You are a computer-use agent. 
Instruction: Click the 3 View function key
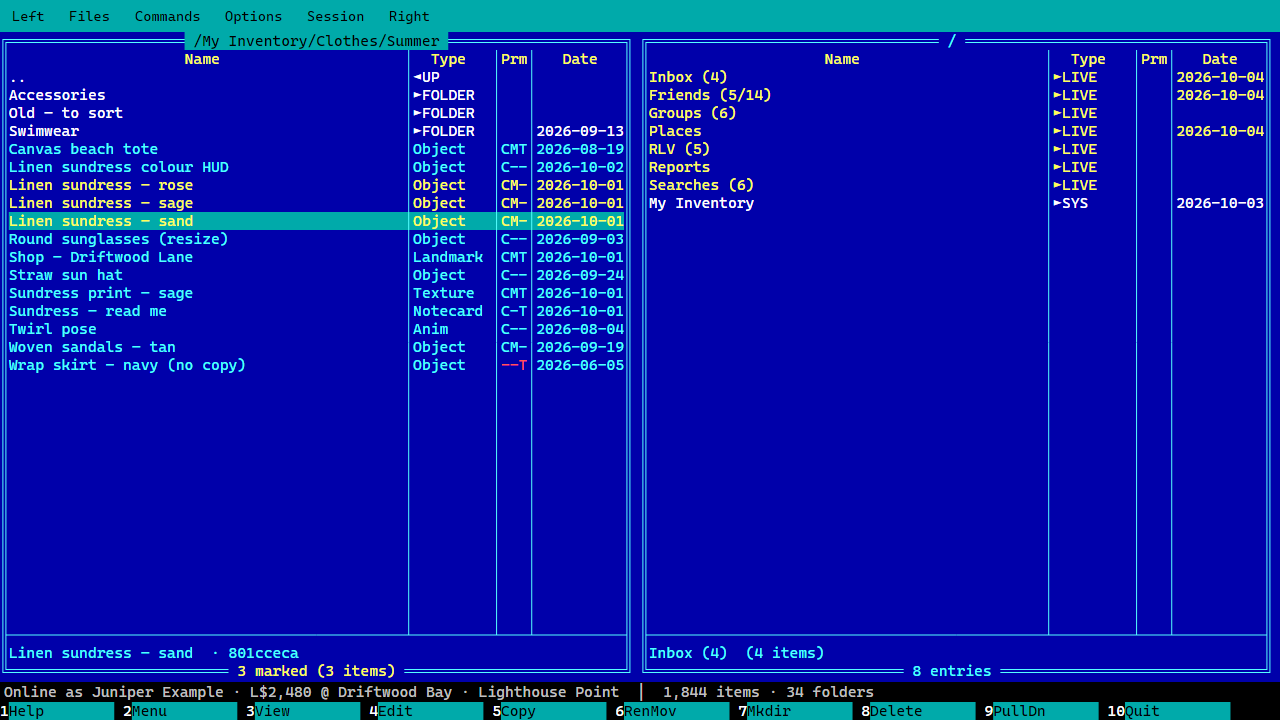[303, 711]
